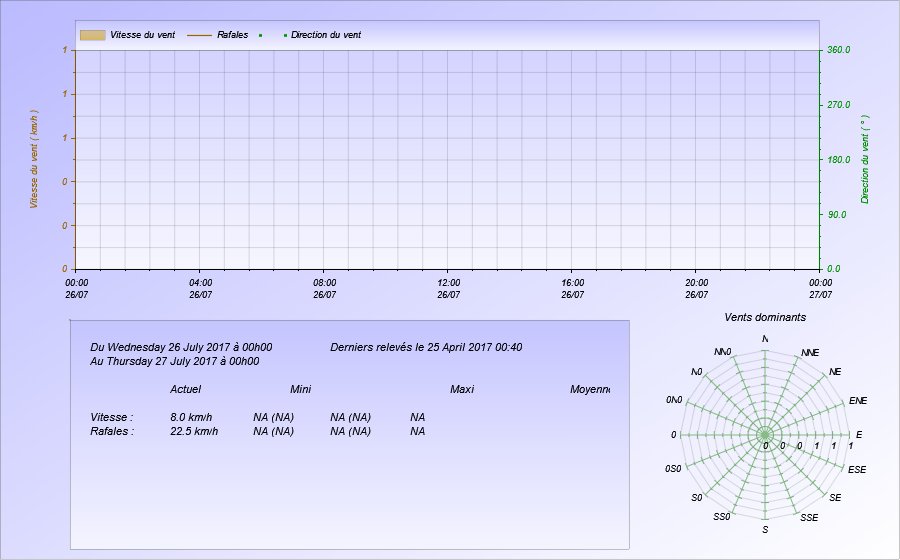Select the 'Rafales' legend label

232,35
